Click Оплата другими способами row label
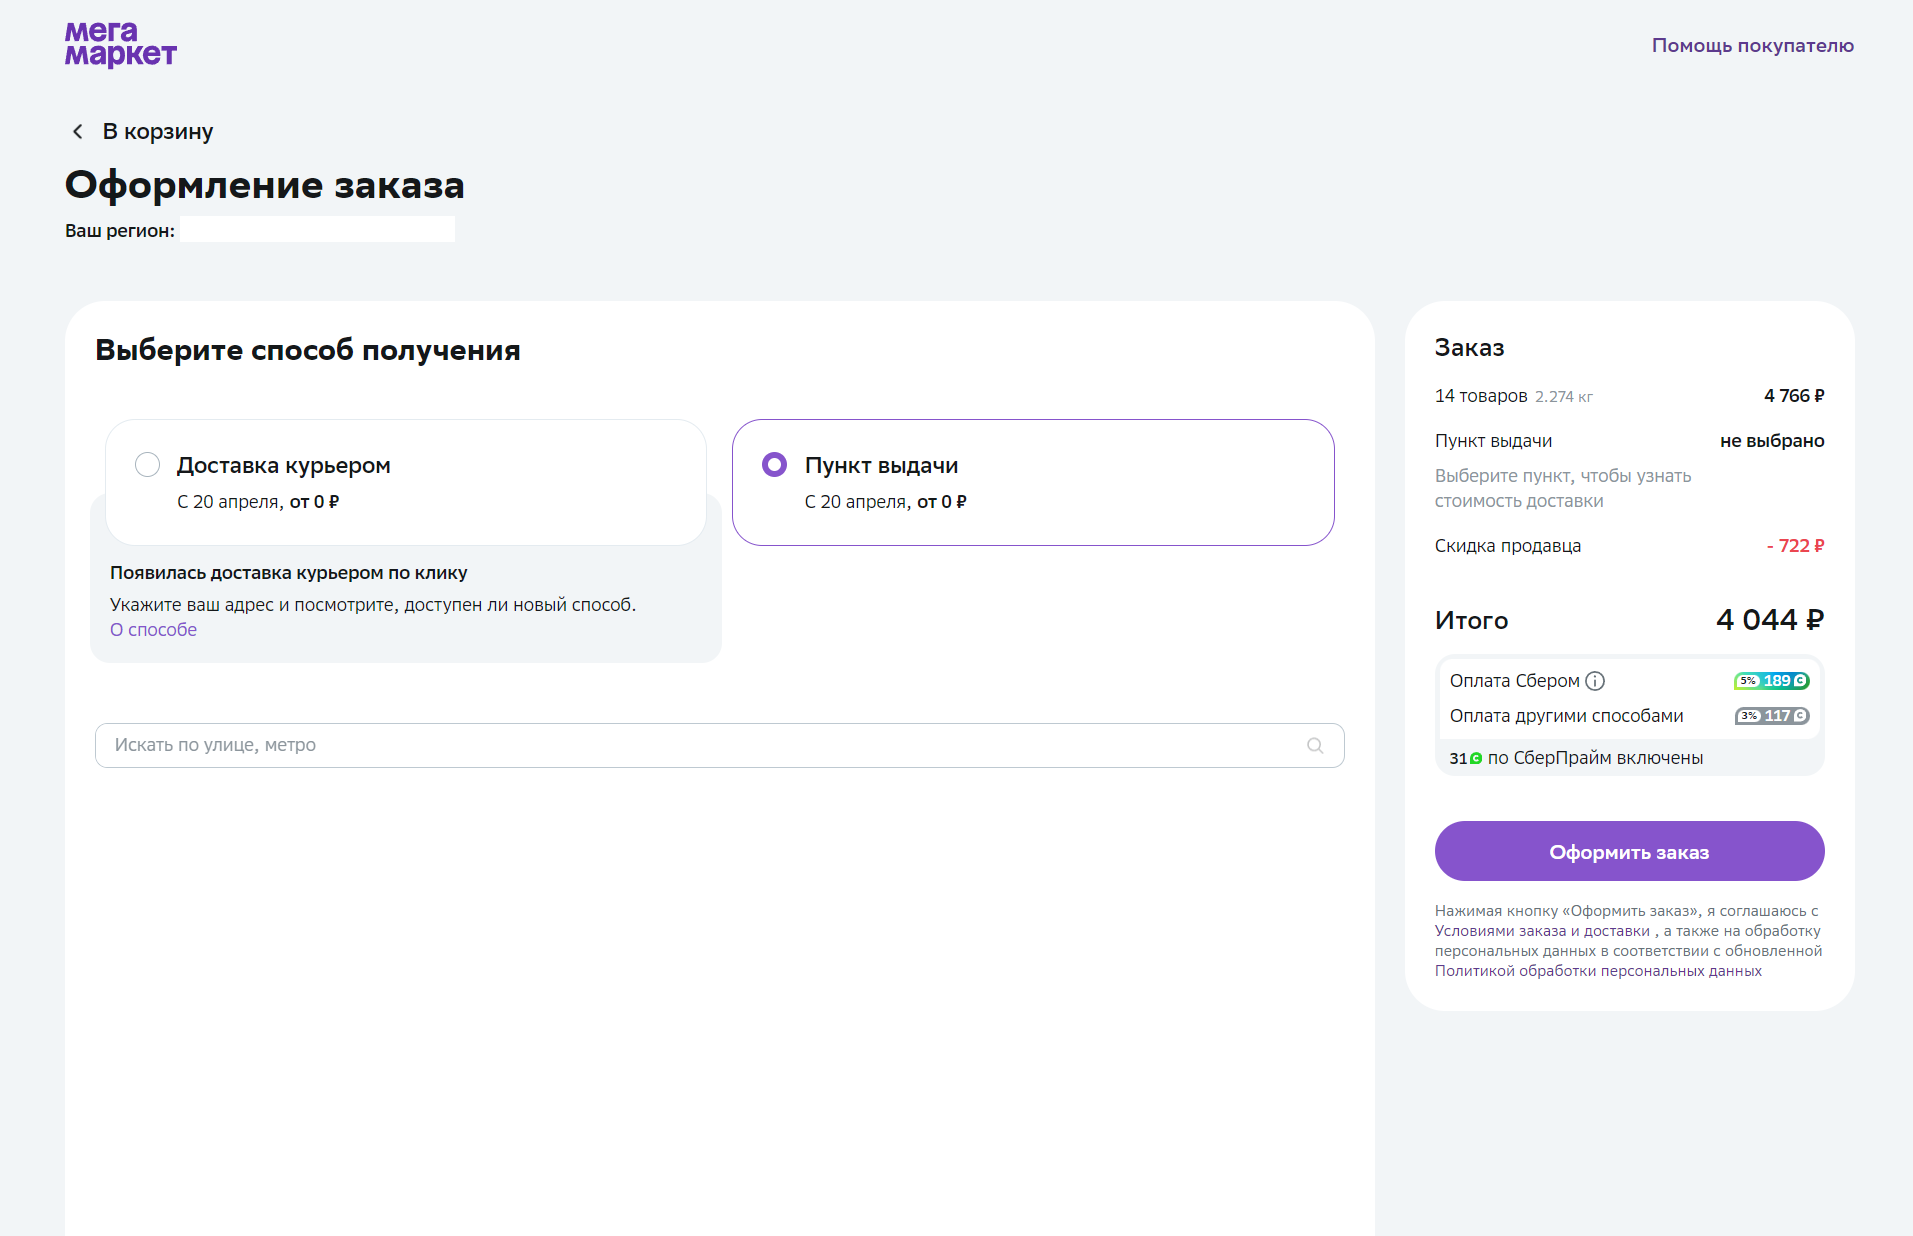Screen dimensions: 1913x1236 point(1566,716)
